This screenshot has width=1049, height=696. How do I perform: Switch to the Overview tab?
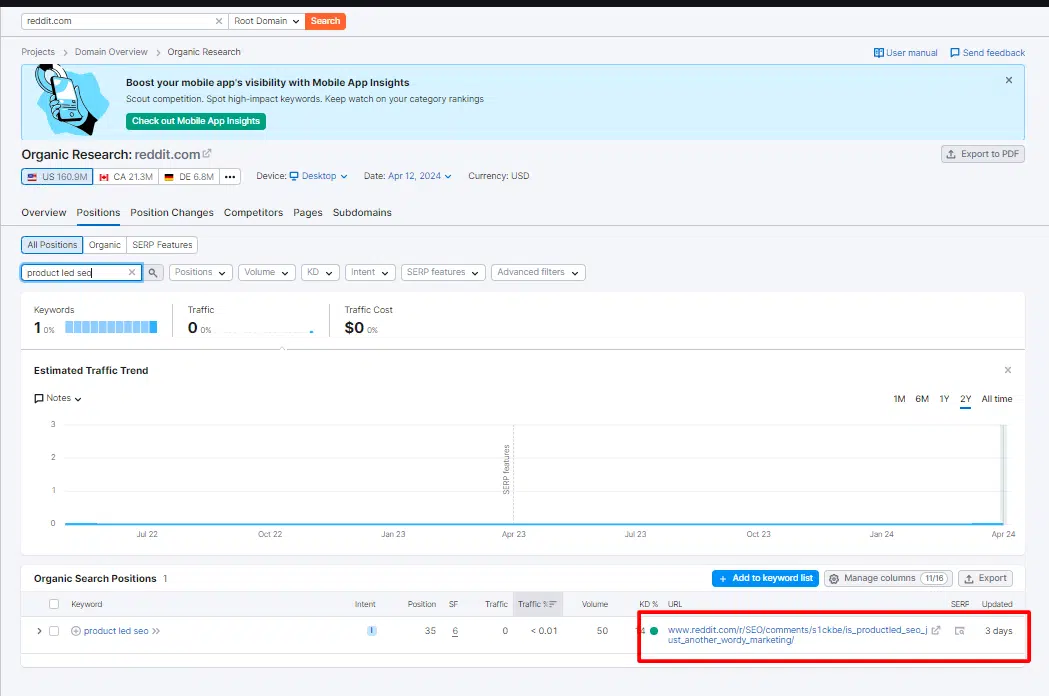click(43, 213)
